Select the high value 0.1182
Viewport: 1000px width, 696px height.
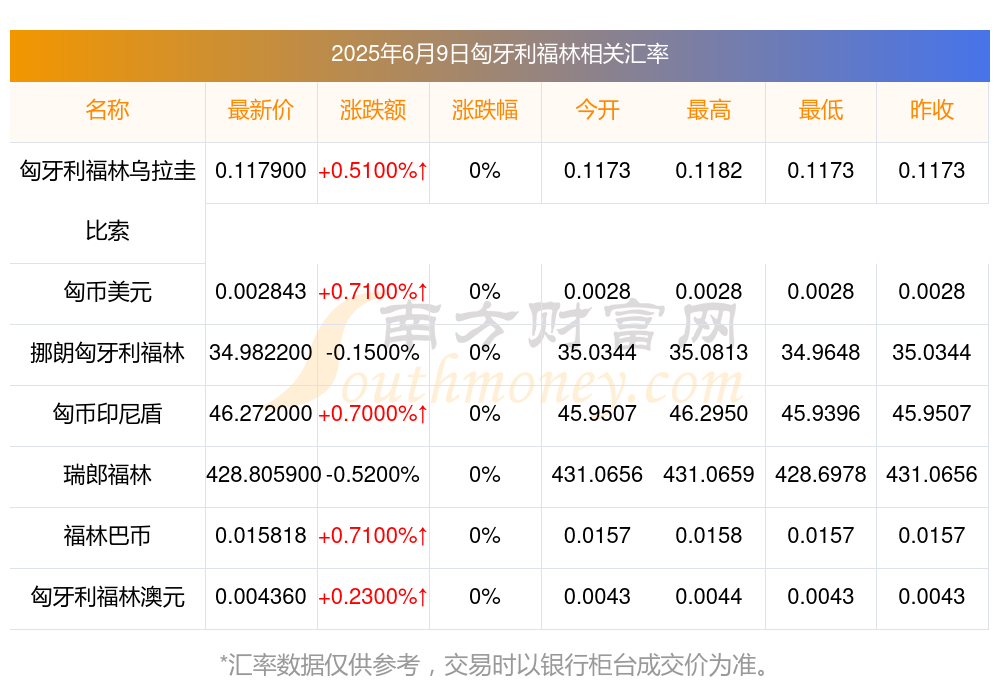pos(709,171)
